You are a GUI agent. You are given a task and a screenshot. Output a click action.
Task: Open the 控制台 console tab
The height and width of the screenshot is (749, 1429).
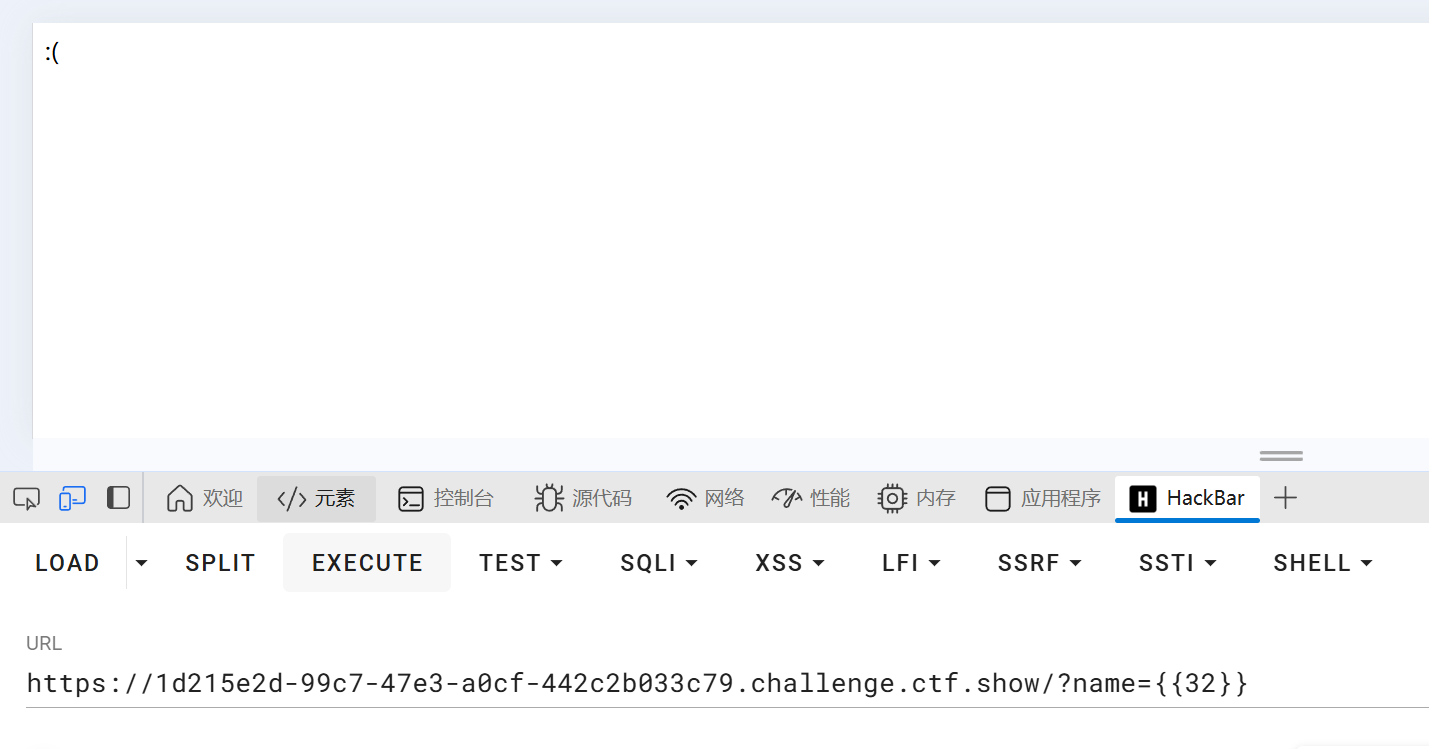click(x=446, y=498)
